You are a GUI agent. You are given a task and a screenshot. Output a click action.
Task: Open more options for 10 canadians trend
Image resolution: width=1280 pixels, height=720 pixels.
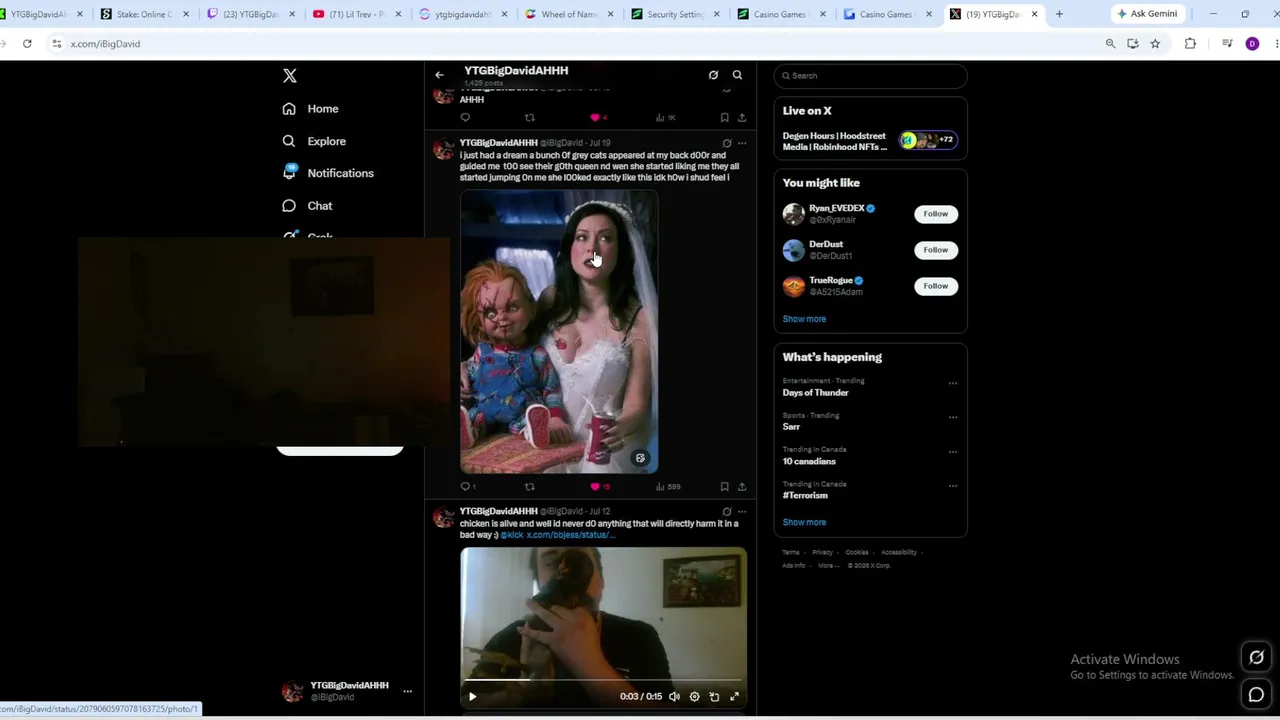pos(953,452)
